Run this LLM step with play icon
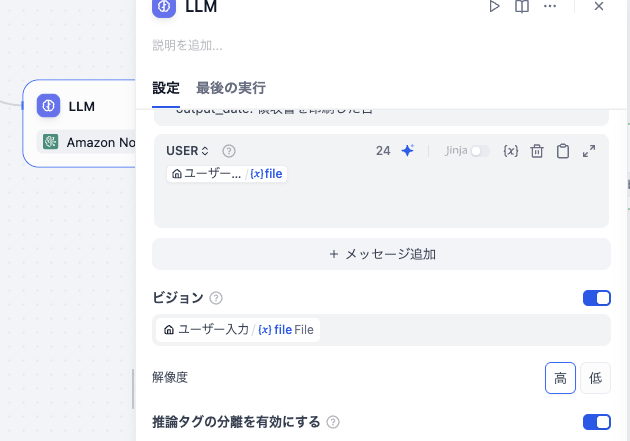 tap(494, 6)
